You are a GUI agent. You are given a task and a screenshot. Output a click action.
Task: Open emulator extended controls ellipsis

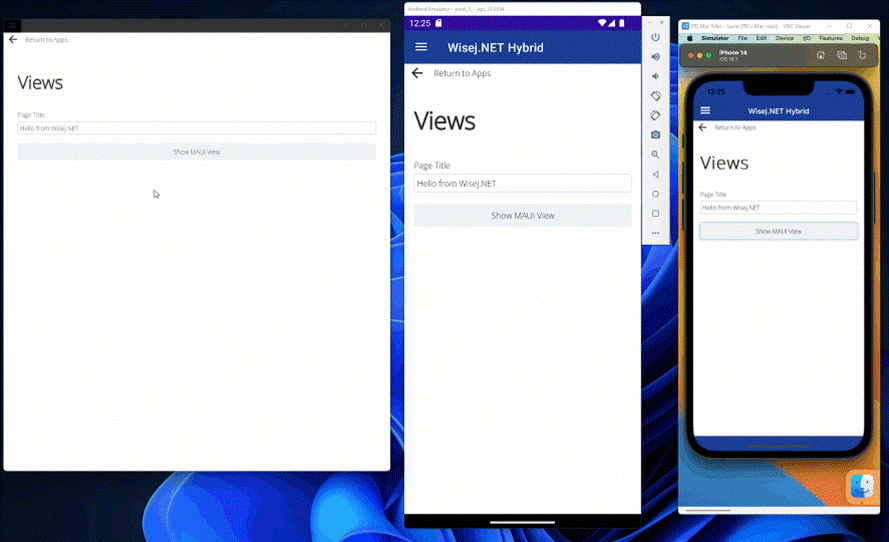coord(655,233)
